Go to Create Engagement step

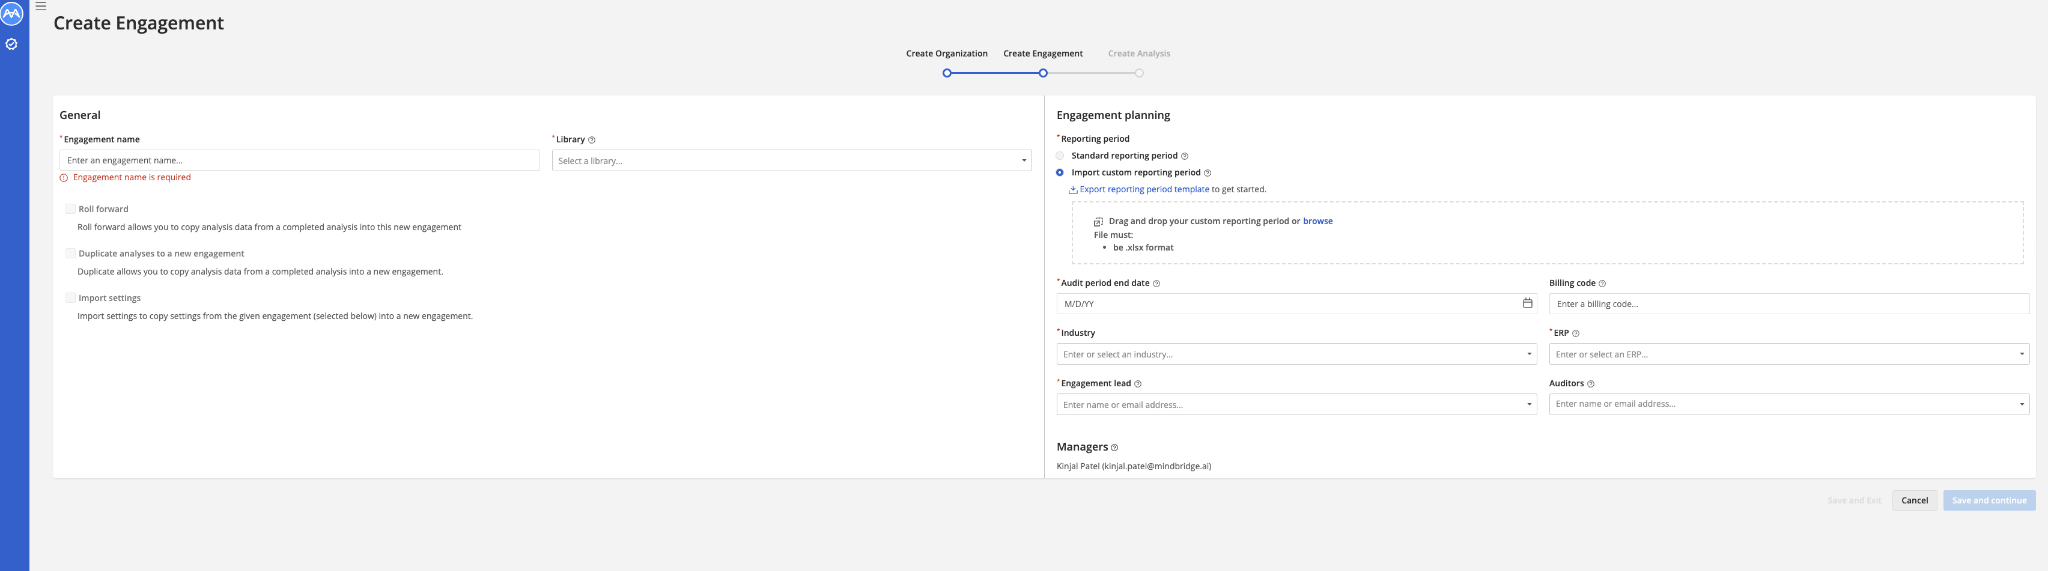pos(1043,54)
